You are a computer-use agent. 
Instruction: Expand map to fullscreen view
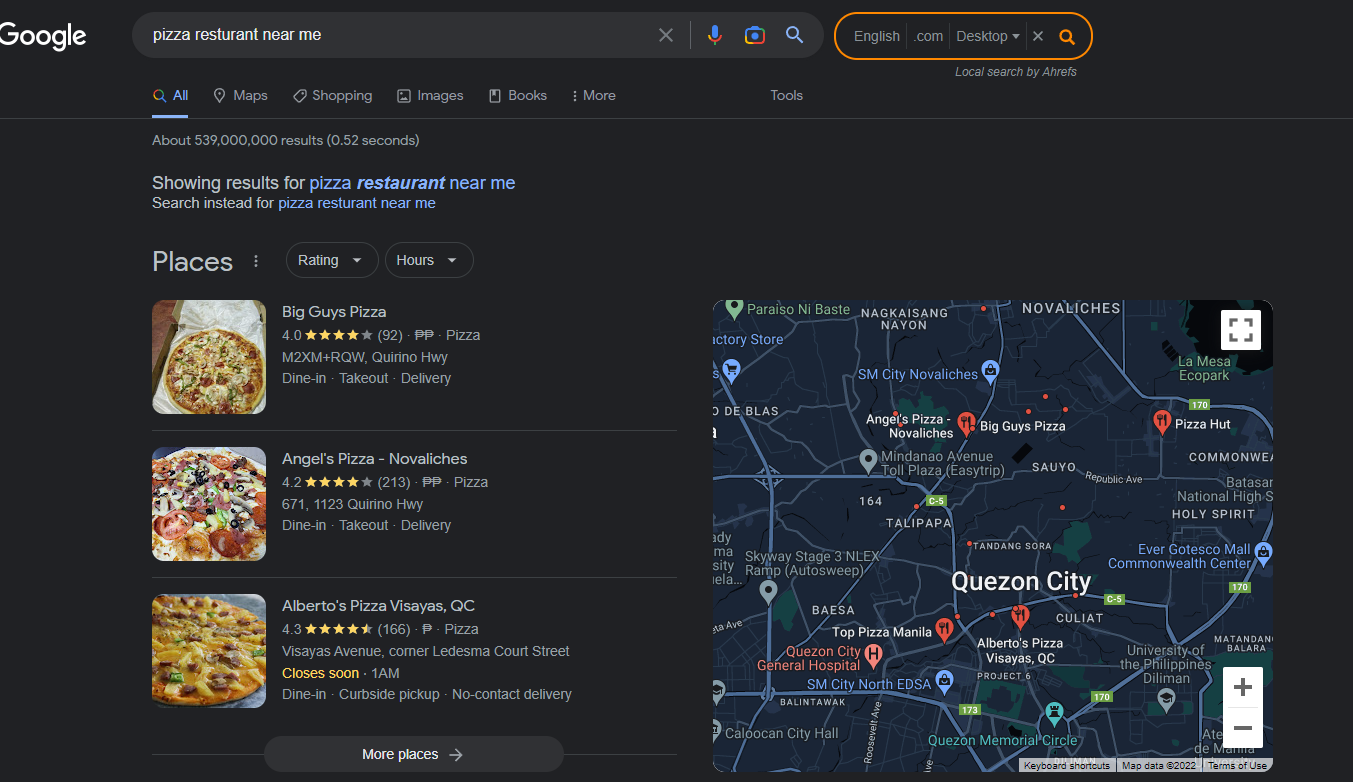click(1241, 330)
